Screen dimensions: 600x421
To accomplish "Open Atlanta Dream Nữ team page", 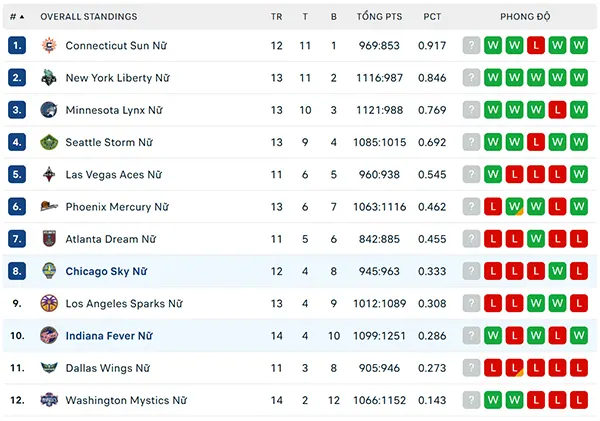I will (x=111, y=239).
